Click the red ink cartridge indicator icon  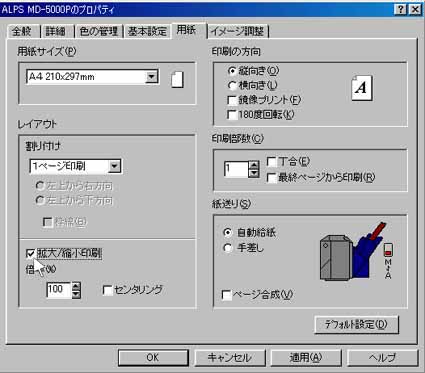click(x=388, y=250)
